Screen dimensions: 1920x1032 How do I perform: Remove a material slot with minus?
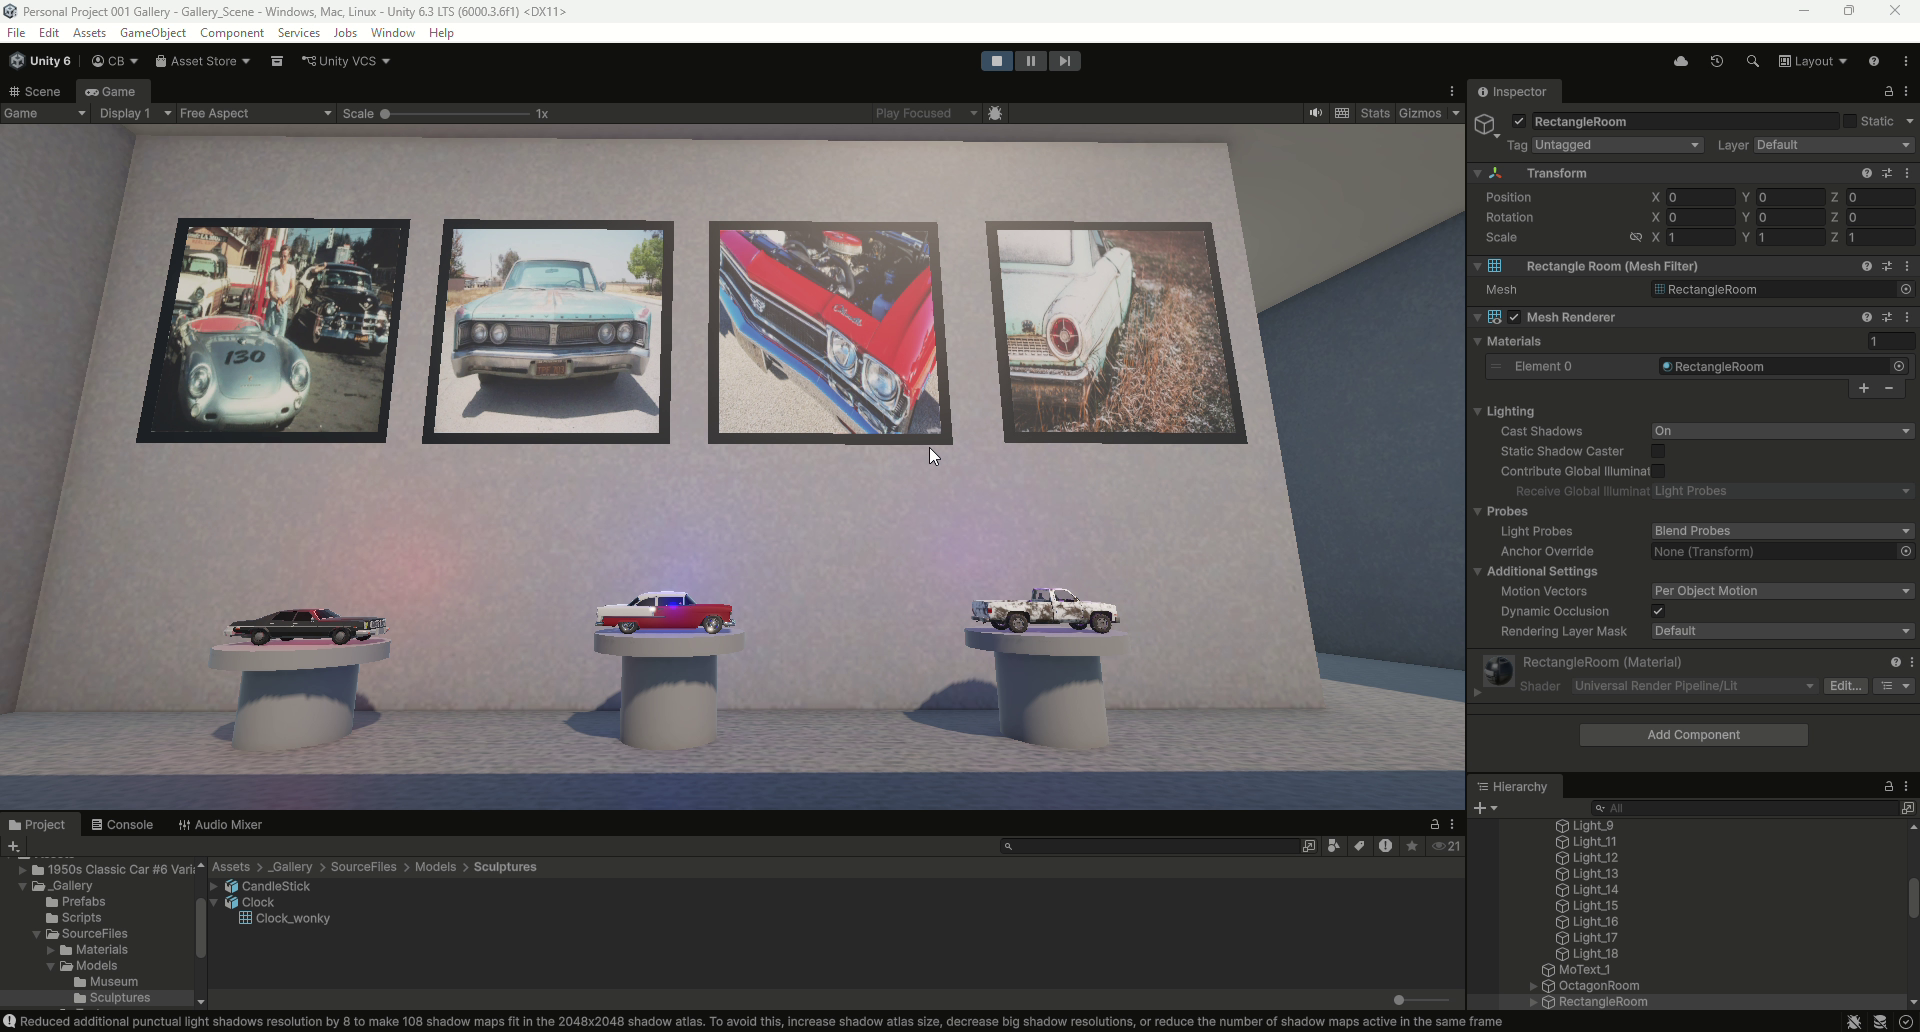click(1889, 388)
